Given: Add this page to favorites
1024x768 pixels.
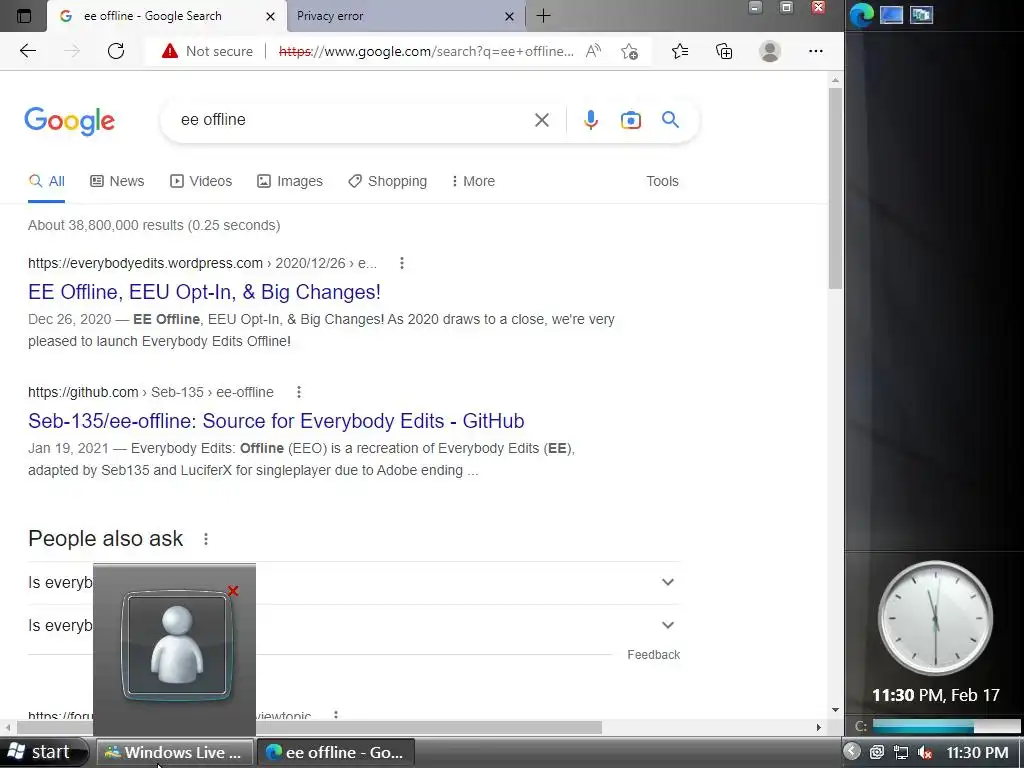Looking at the screenshot, I should pyautogui.click(x=630, y=51).
